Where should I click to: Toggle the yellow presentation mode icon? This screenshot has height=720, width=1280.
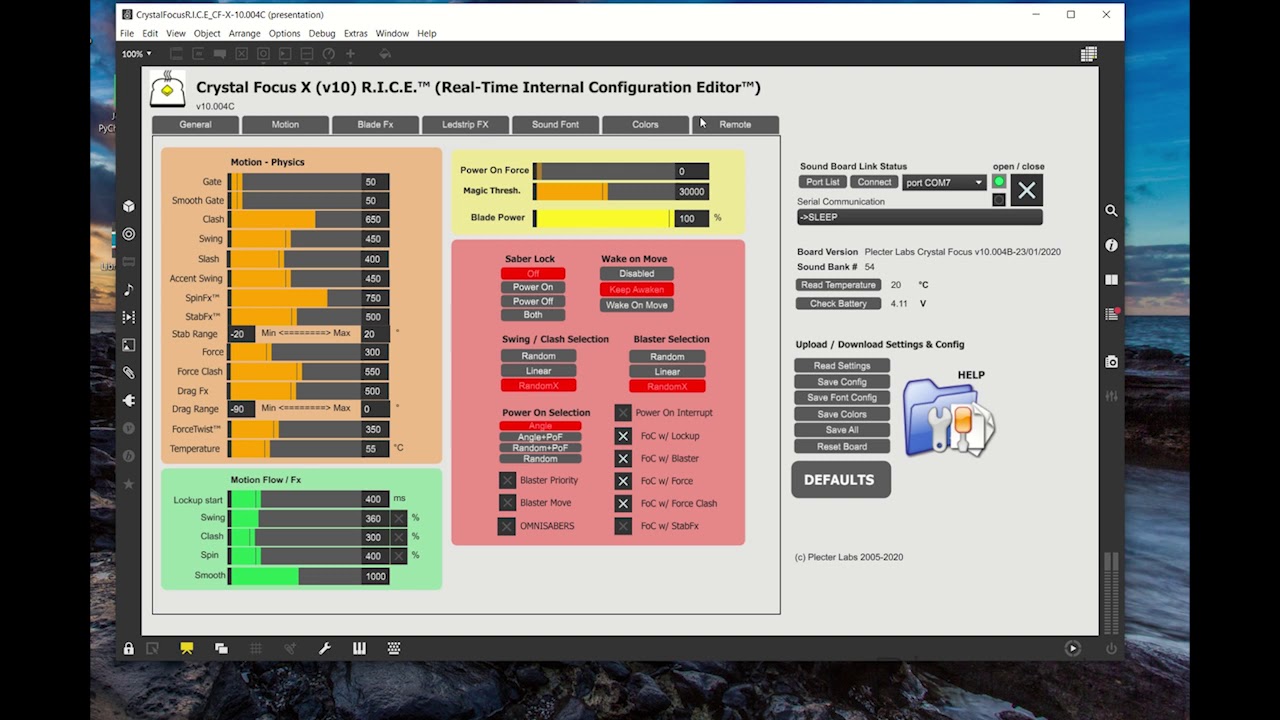click(187, 648)
